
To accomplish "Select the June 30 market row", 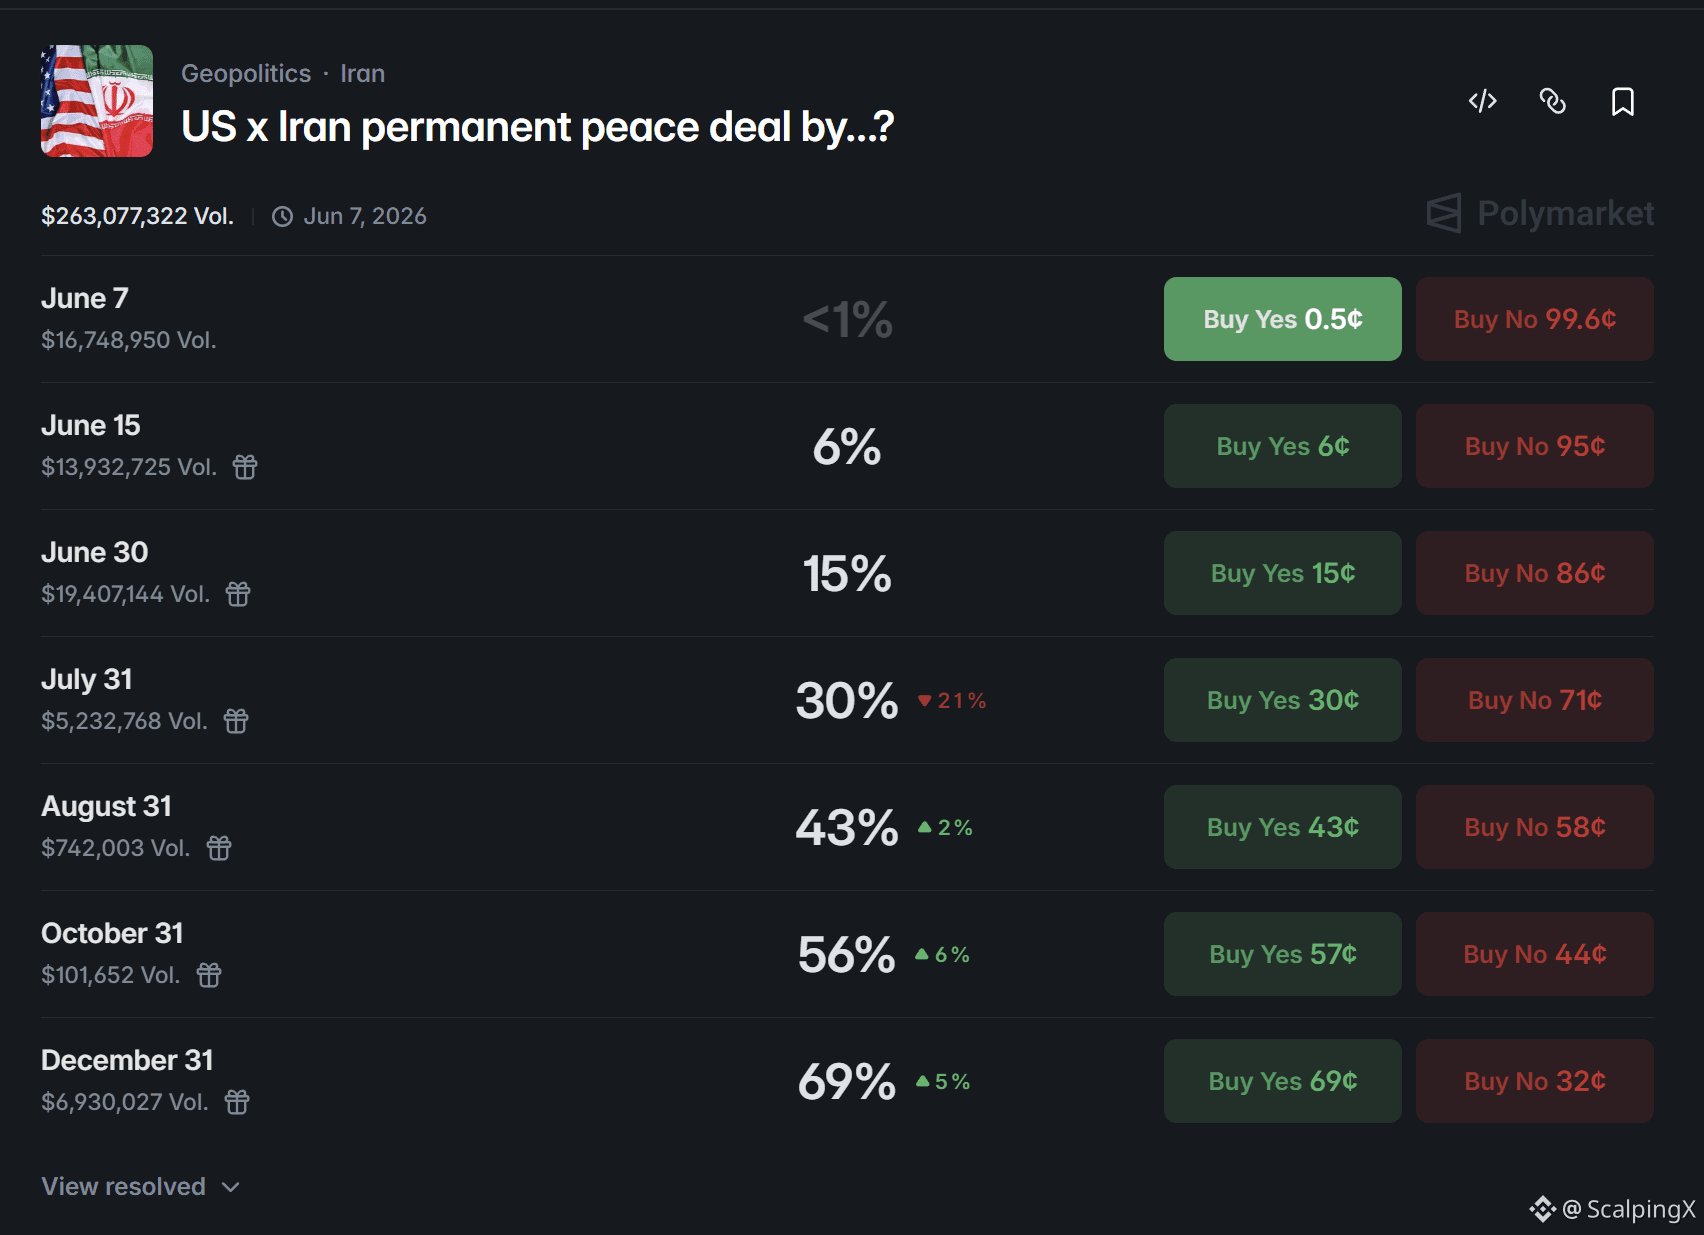I will pos(847,573).
